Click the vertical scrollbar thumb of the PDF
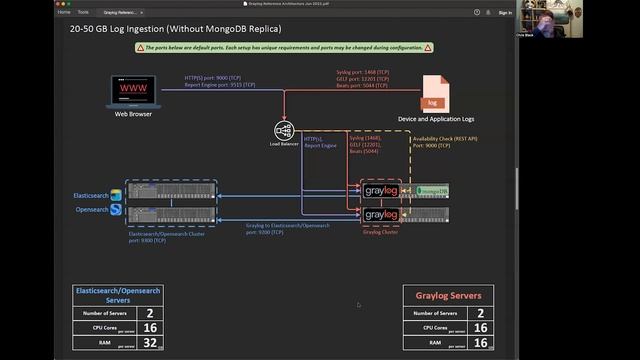The height and width of the screenshot is (360, 640). click(517, 189)
